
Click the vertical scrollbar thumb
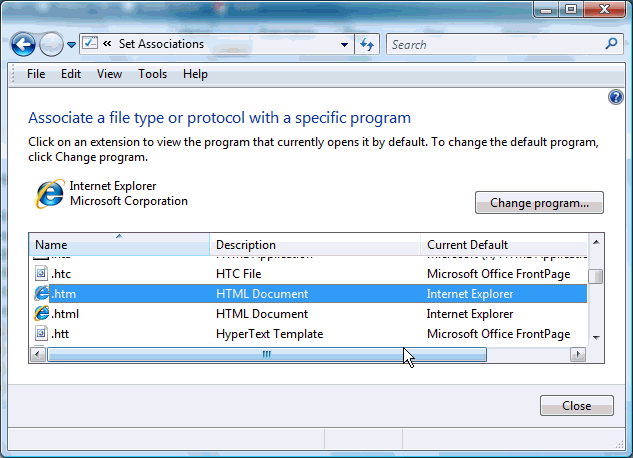(x=596, y=277)
